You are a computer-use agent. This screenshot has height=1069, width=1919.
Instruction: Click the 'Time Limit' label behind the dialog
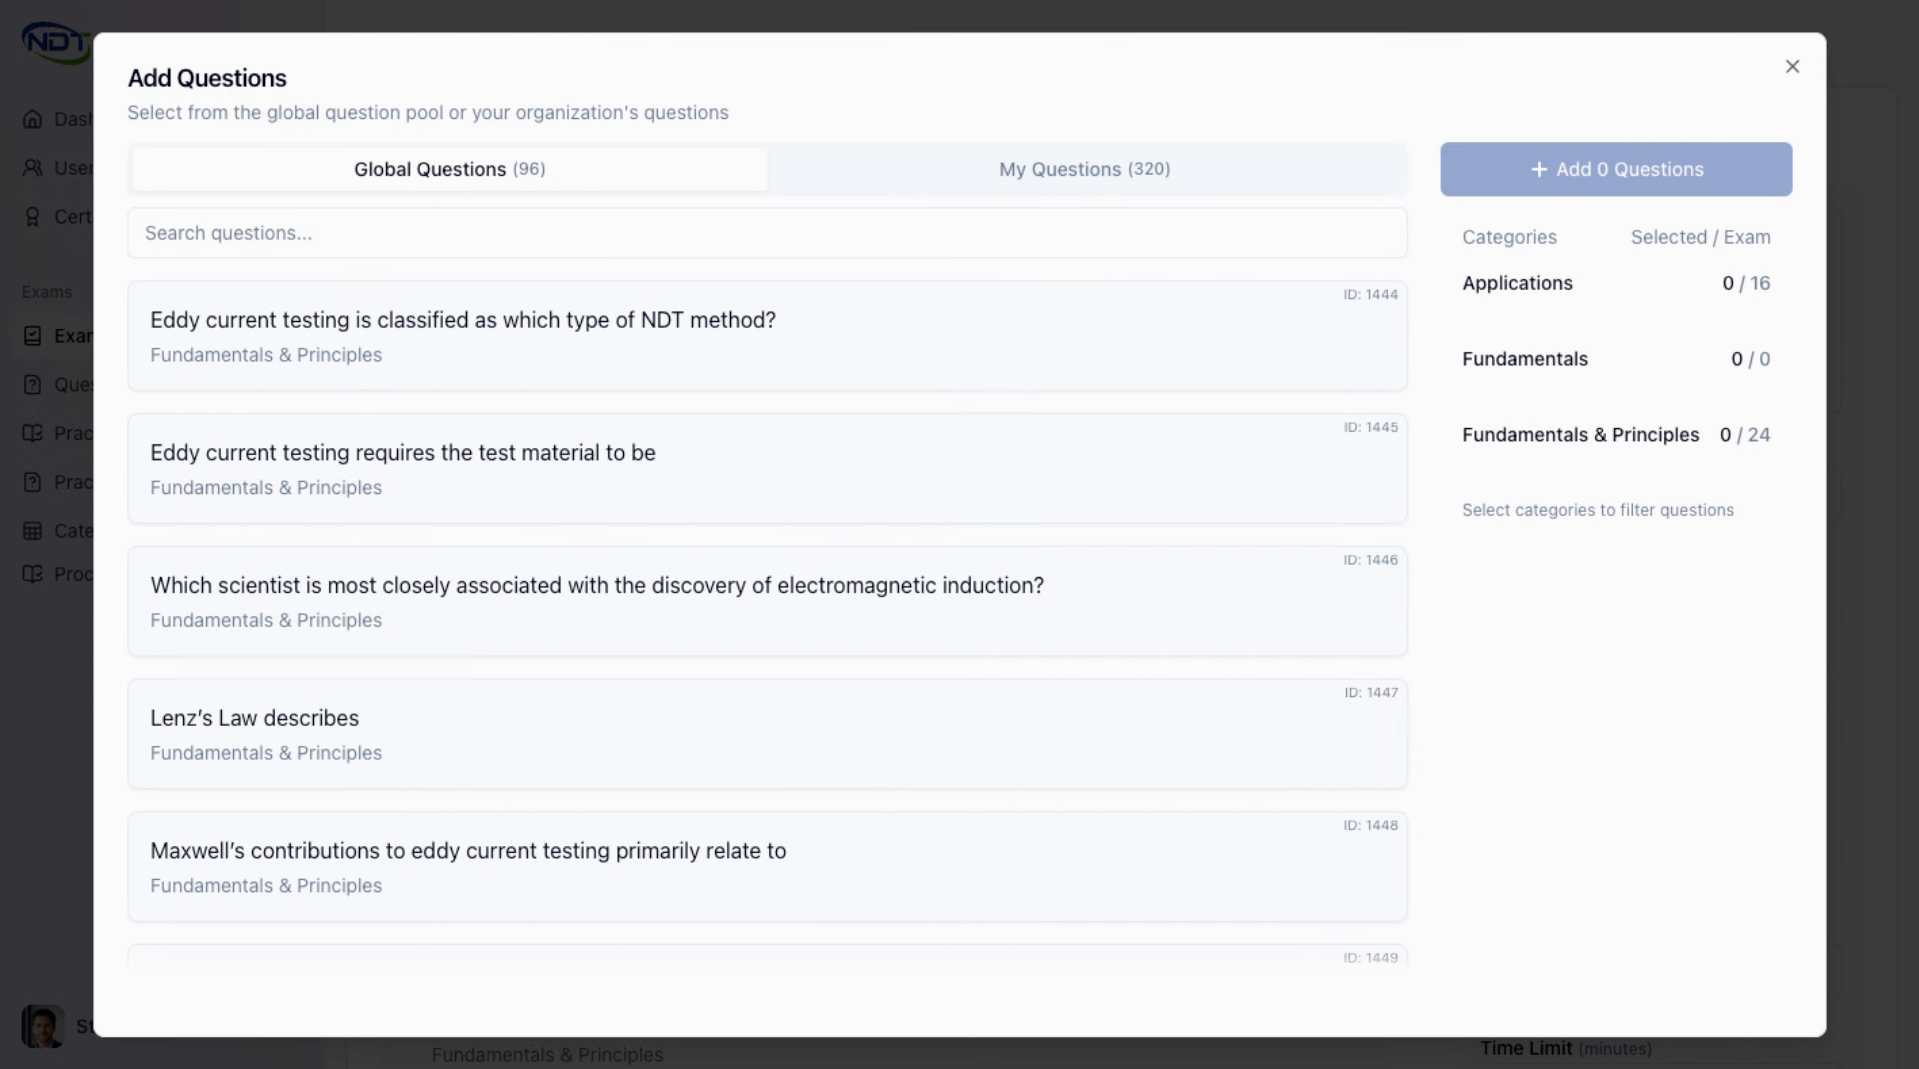coord(1525,1048)
